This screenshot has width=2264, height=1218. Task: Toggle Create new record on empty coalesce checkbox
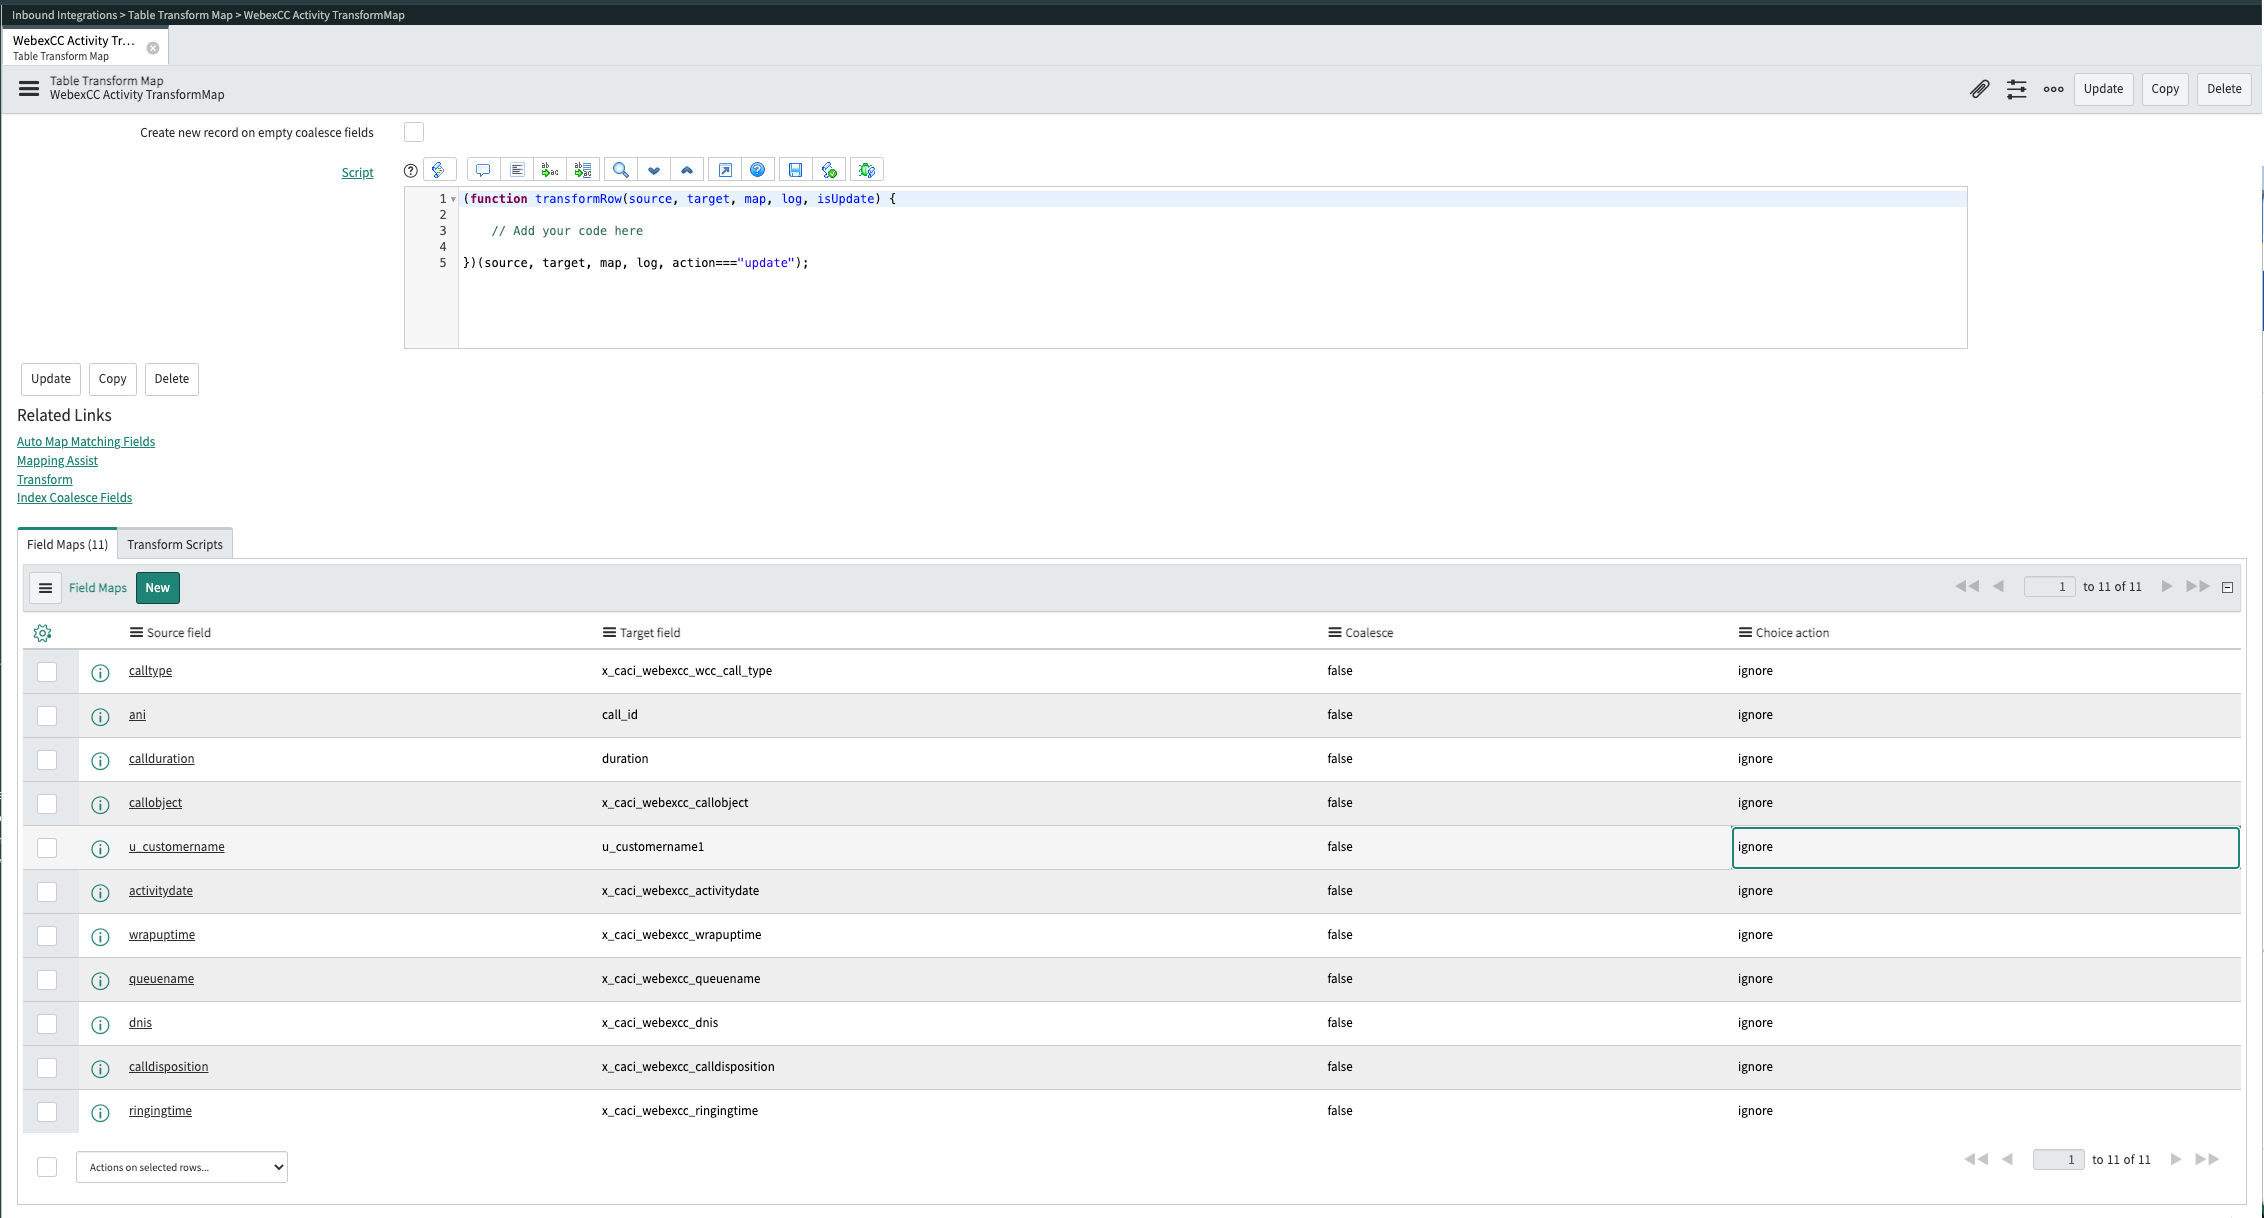coord(414,132)
